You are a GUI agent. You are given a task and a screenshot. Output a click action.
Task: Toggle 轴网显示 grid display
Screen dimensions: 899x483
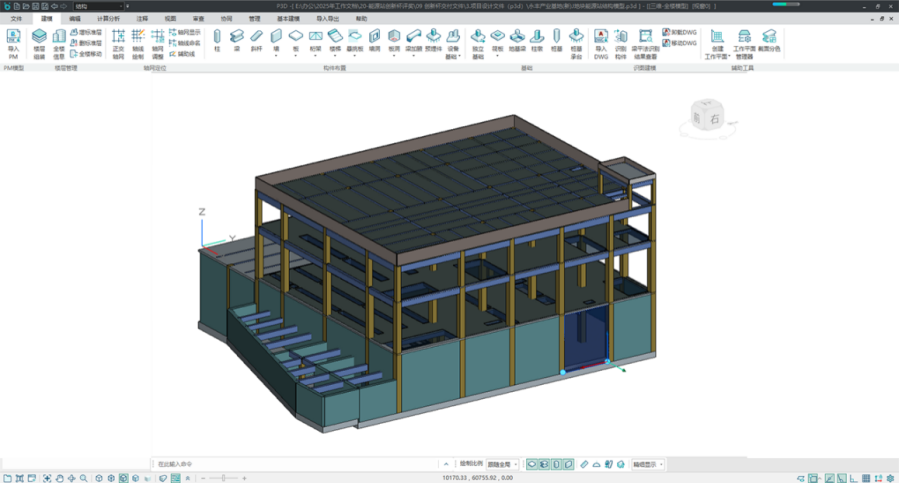coord(184,32)
